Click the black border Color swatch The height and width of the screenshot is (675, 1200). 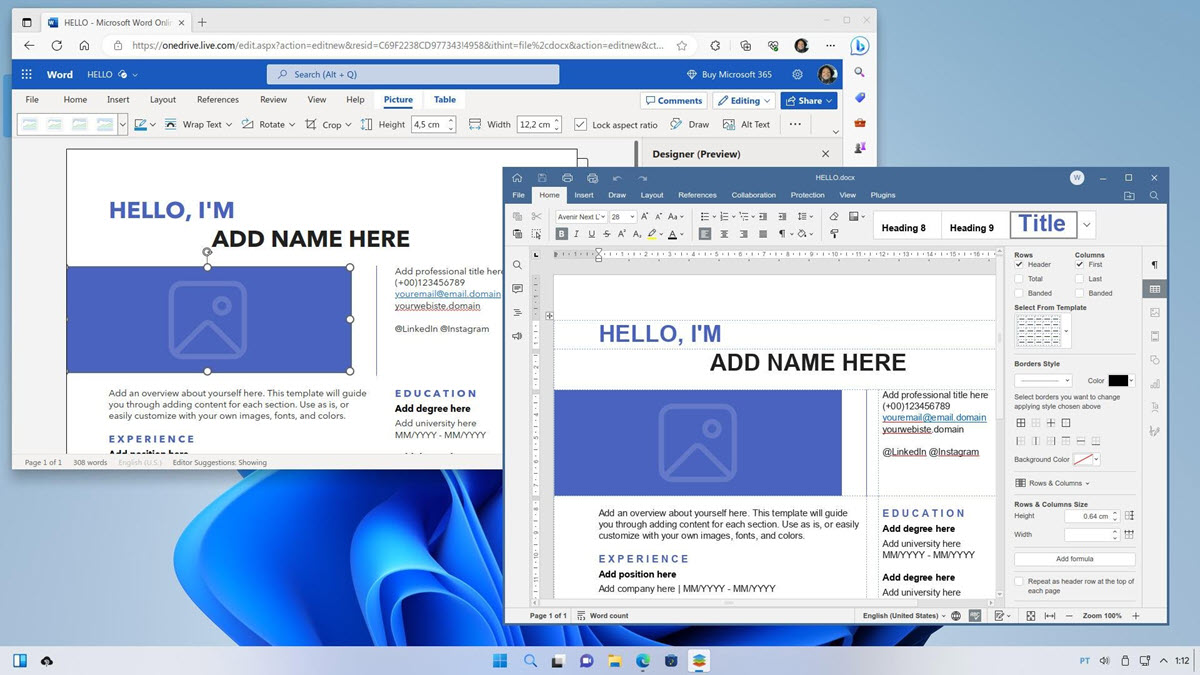pyautogui.click(x=1119, y=380)
